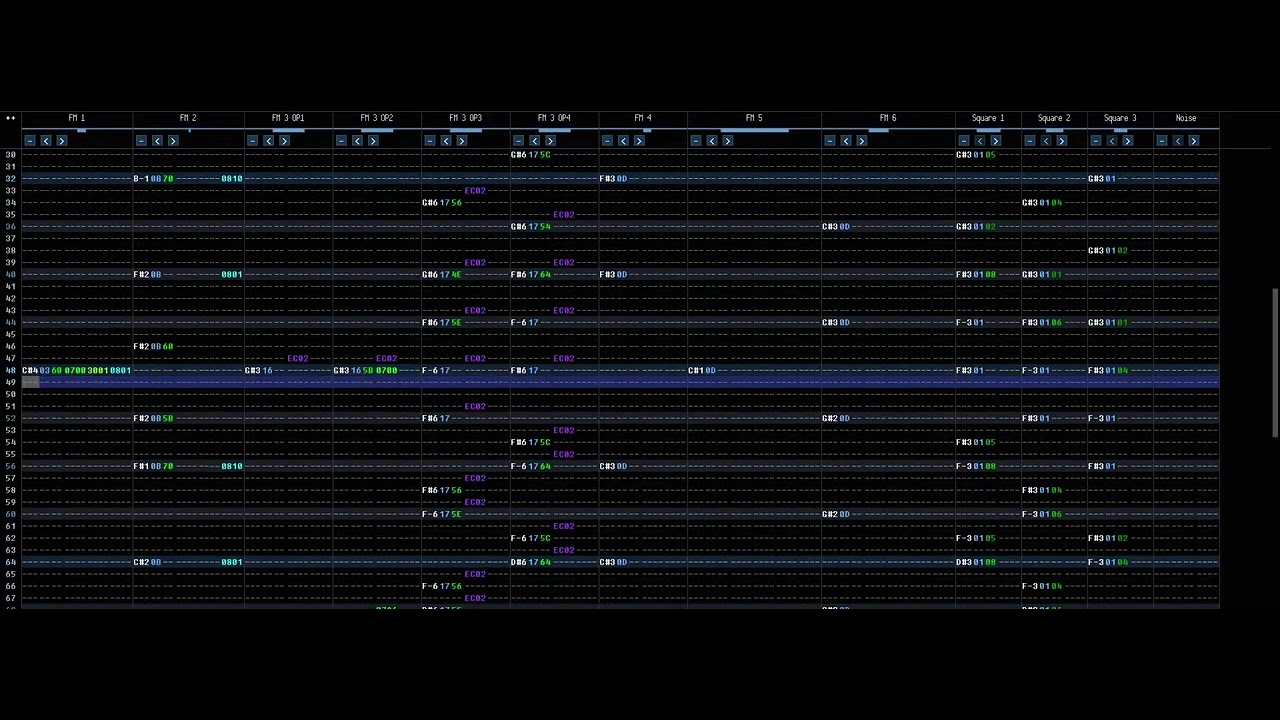Expand Noise columns with right arrow
The image size is (1280, 720).
click(x=1194, y=141)
